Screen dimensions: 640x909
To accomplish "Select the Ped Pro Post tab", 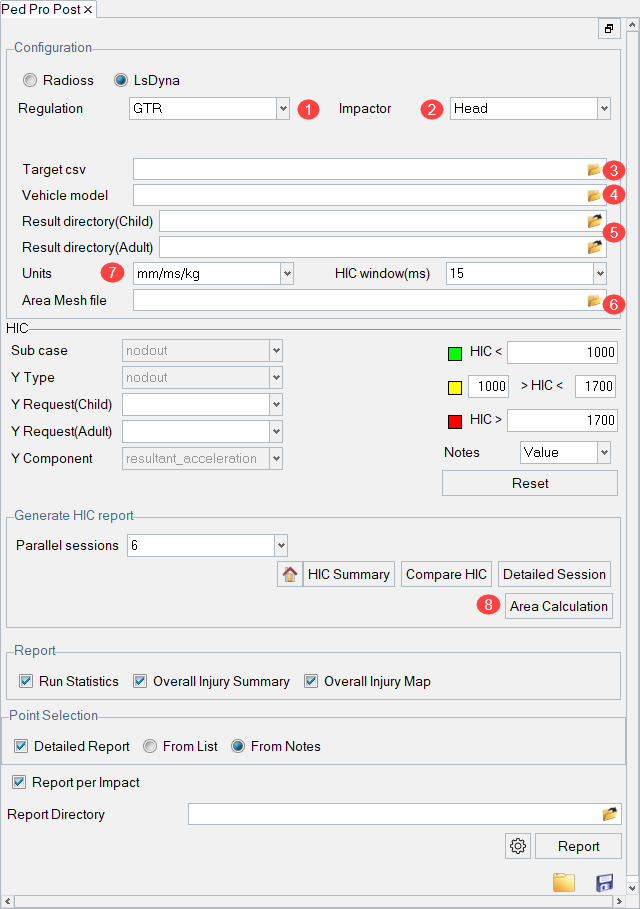I will (x=41, y=9).
